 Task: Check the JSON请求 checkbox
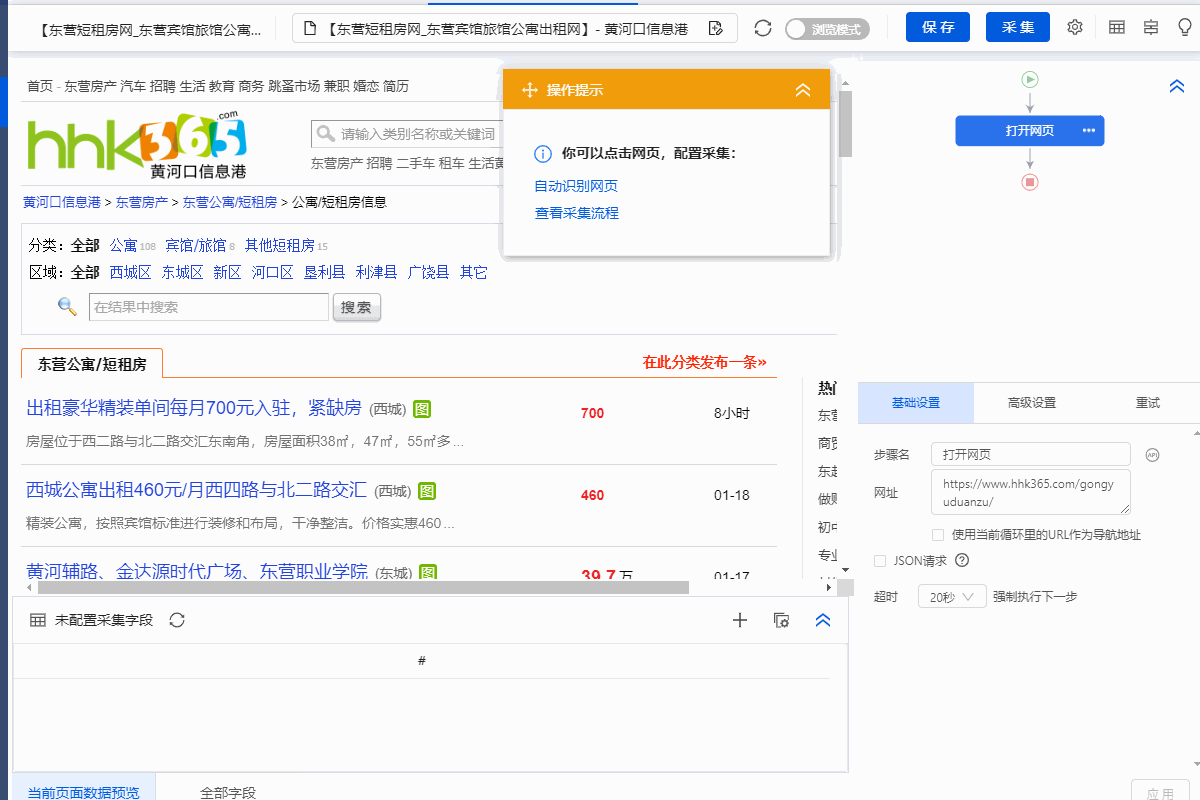click(880, 561)
